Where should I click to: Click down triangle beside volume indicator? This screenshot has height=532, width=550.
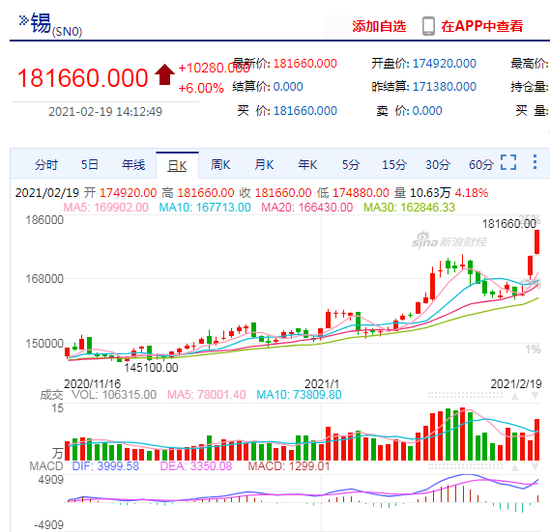point(535,396)
